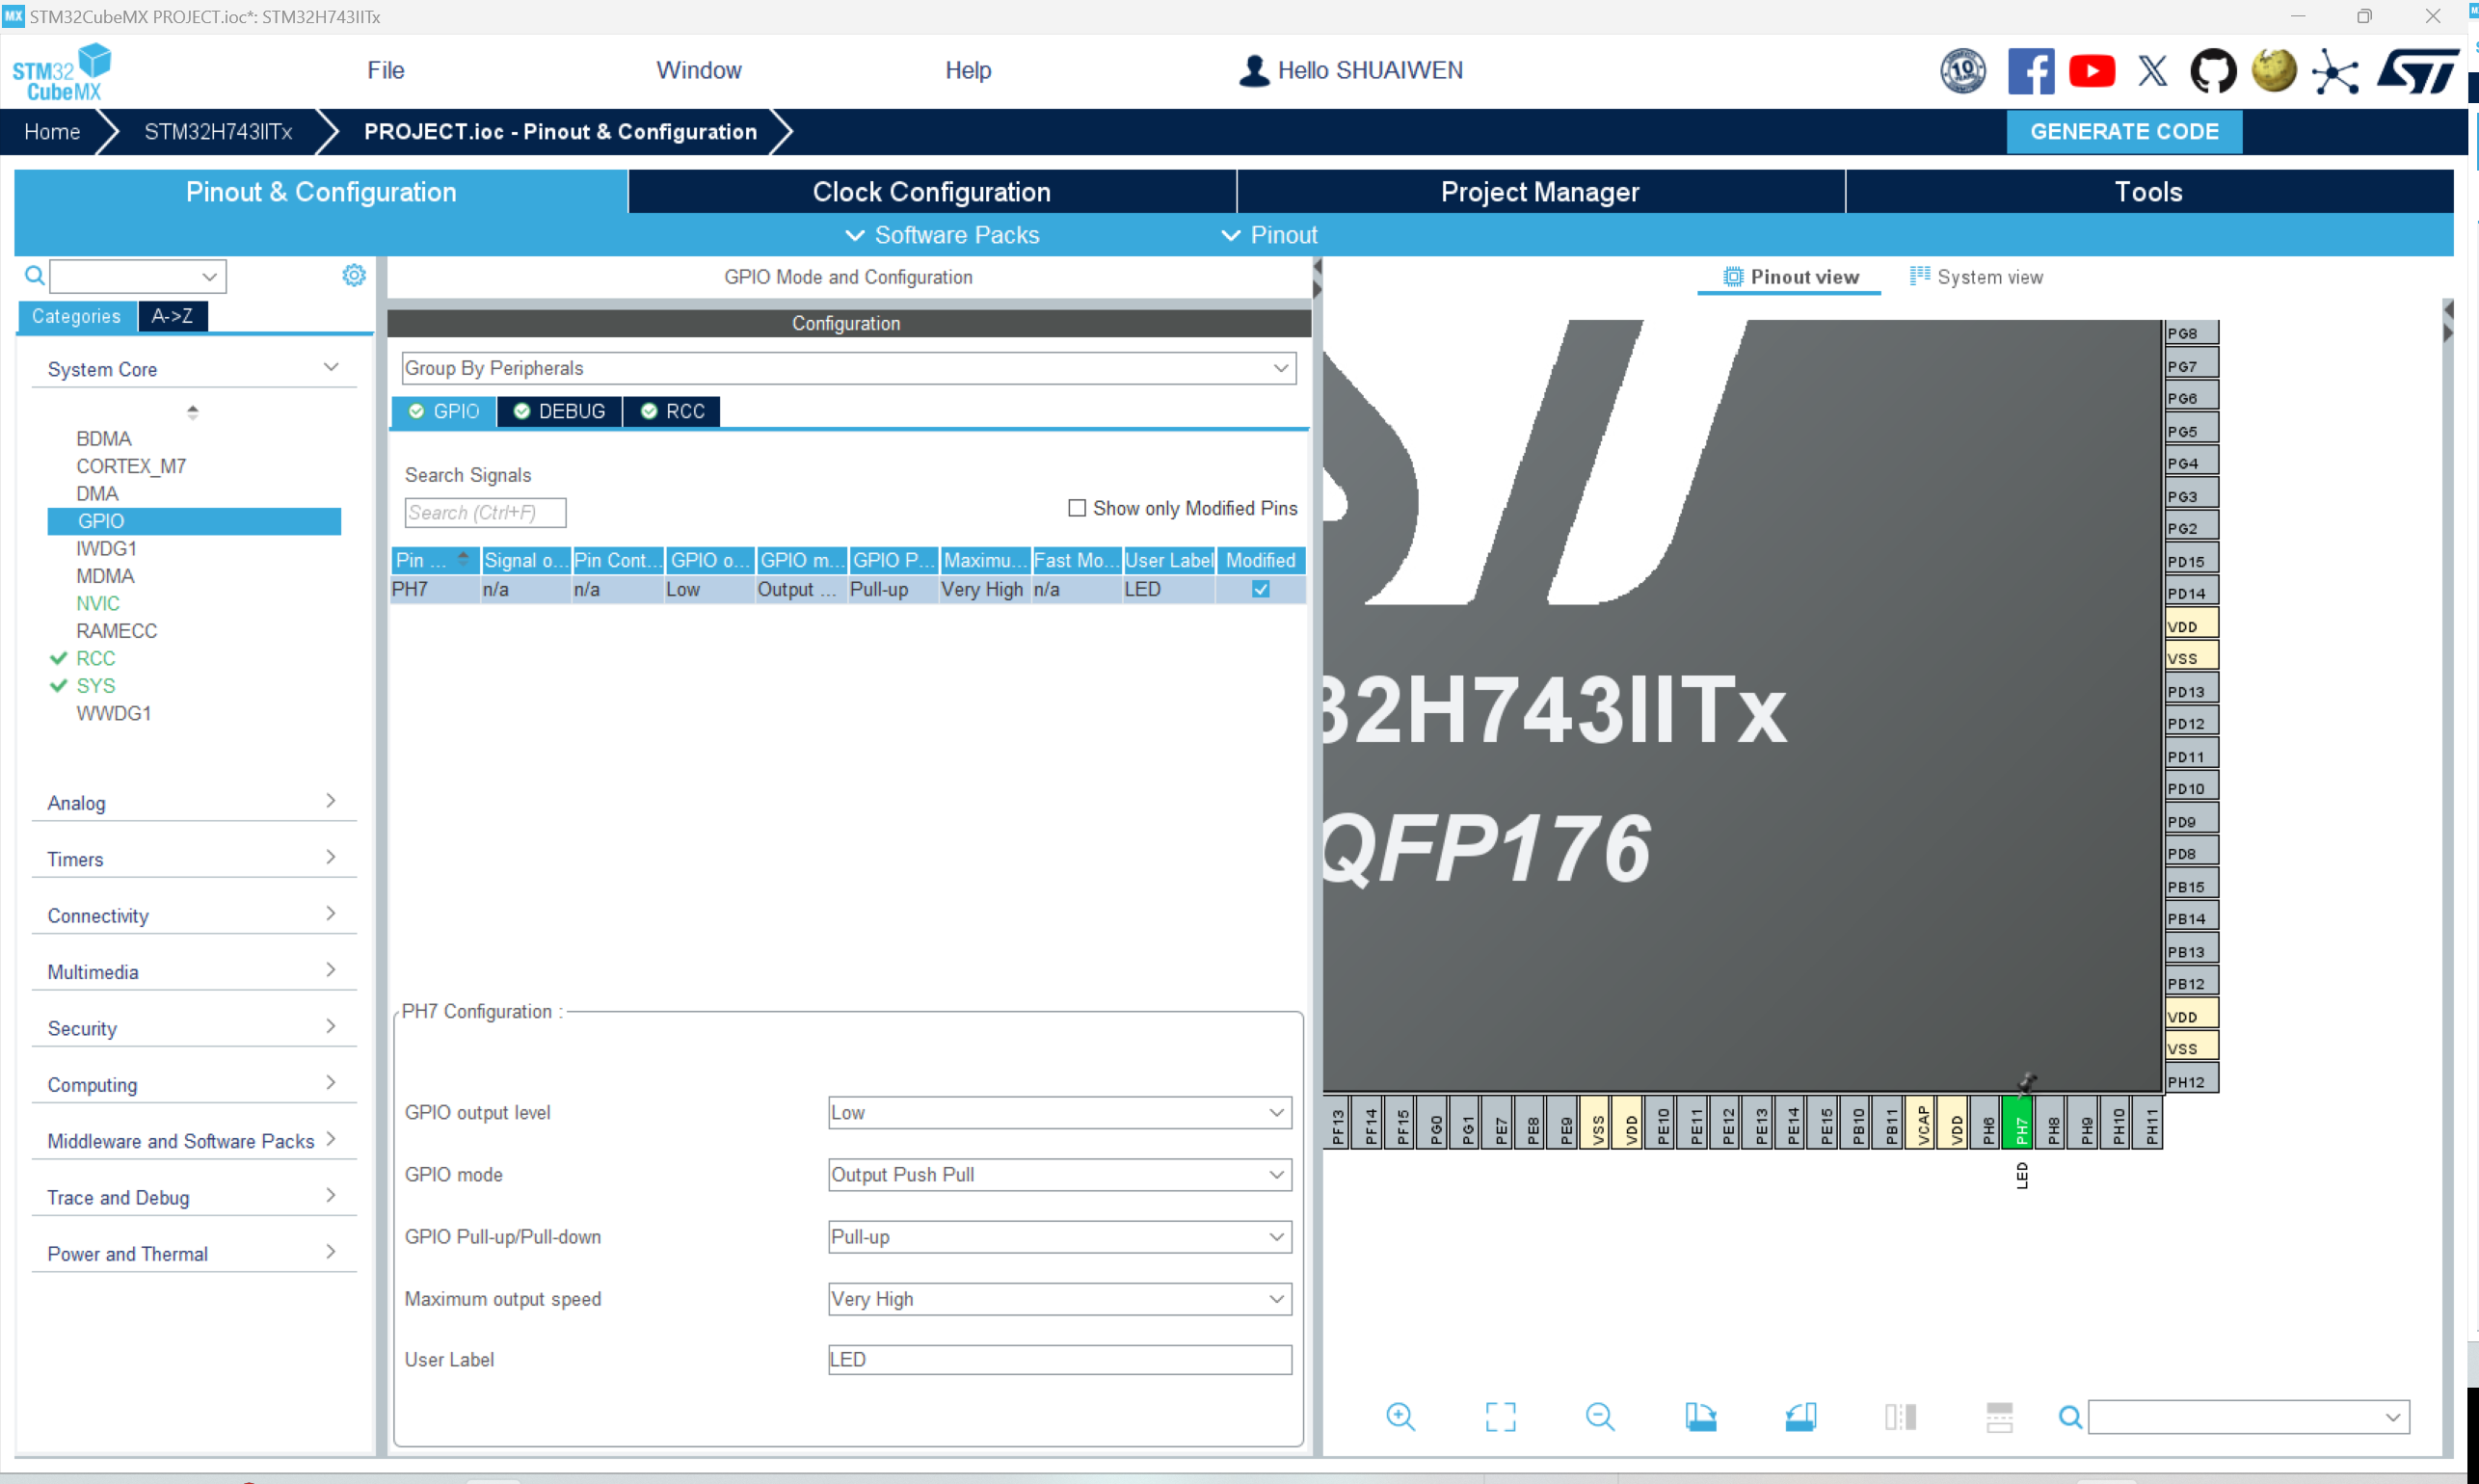Switch to System view
This screenshot has height=1484, width=2479.
1976,277
